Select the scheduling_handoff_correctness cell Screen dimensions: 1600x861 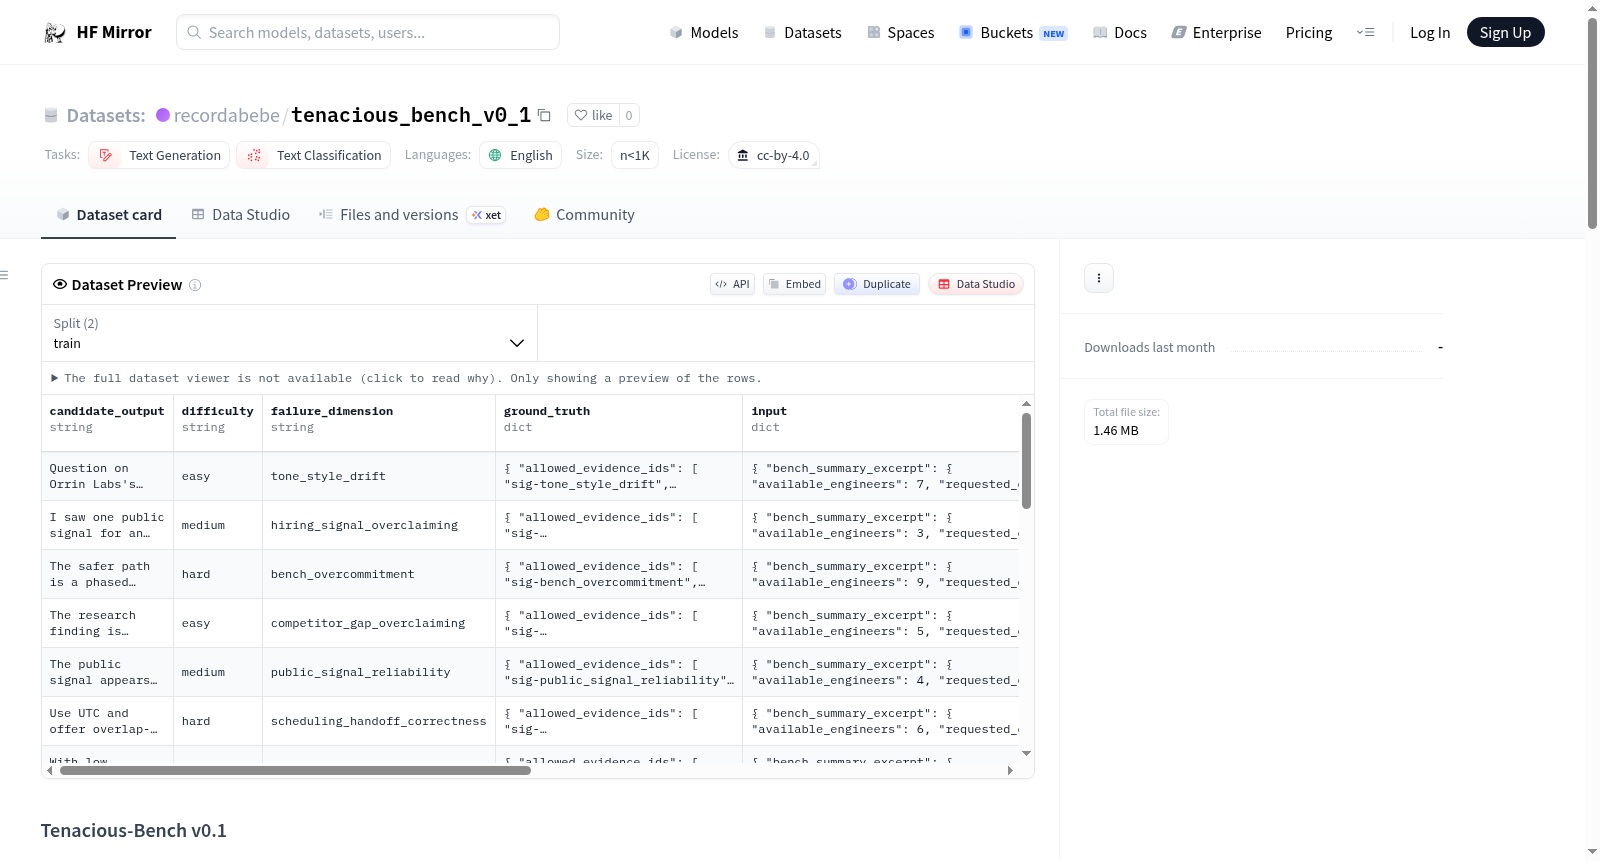tap(379, 721)
